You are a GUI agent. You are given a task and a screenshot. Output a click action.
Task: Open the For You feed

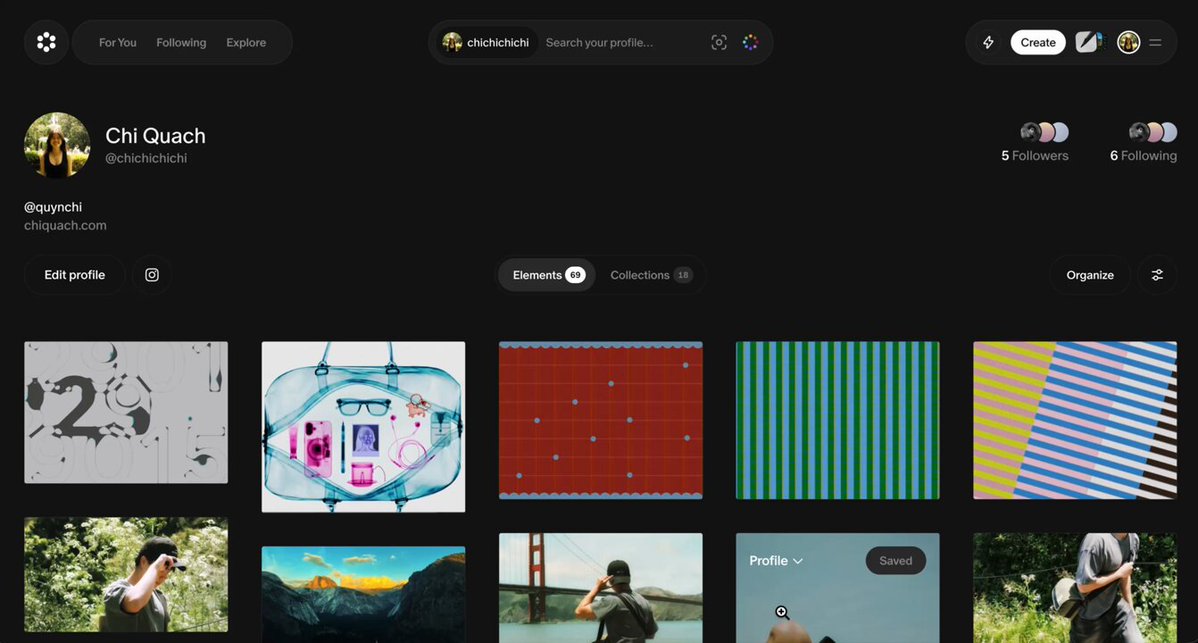pos(118,43)
